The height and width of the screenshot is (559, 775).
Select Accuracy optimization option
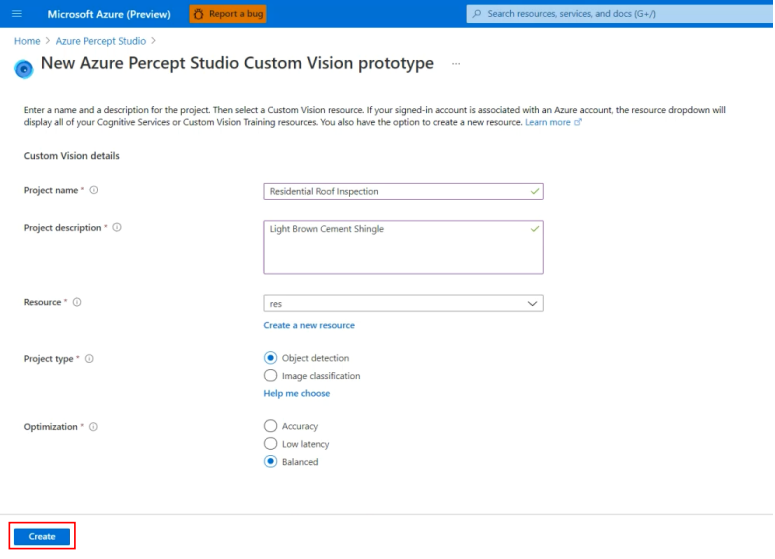tap(270, 426)
